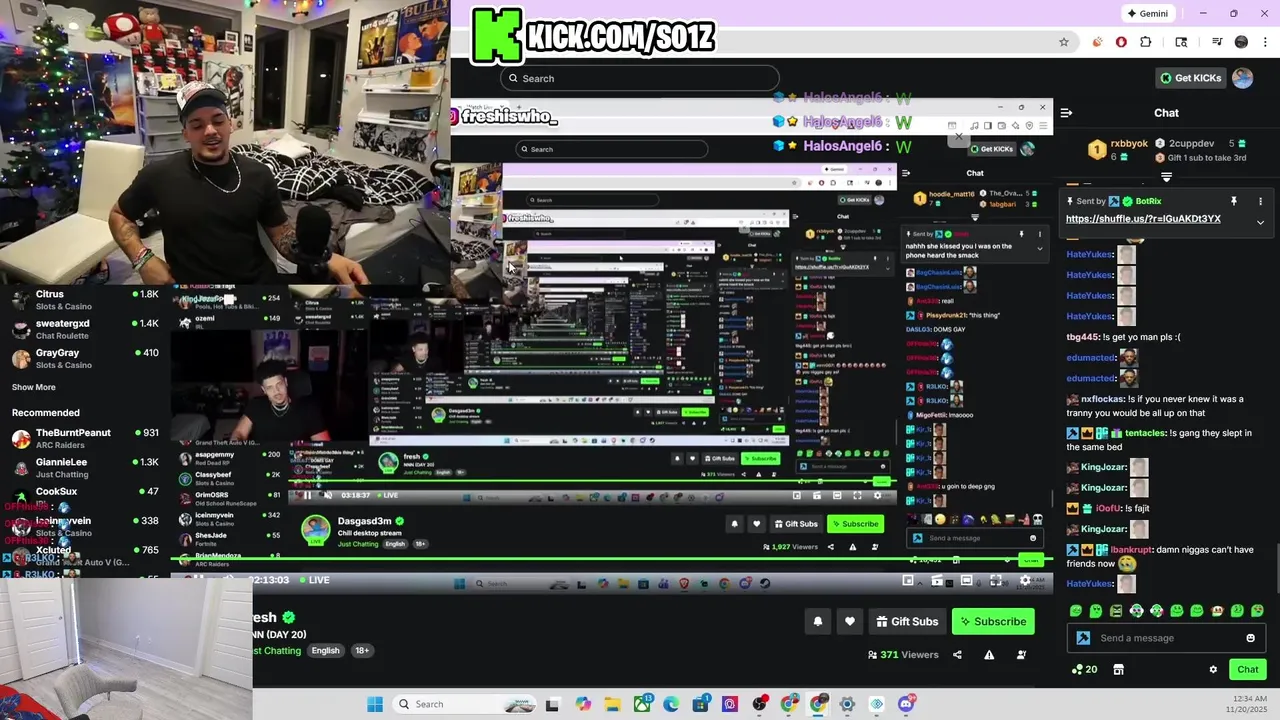
Task: Open TheBurntPeanut recommended channel
Action: coord(85,438)
